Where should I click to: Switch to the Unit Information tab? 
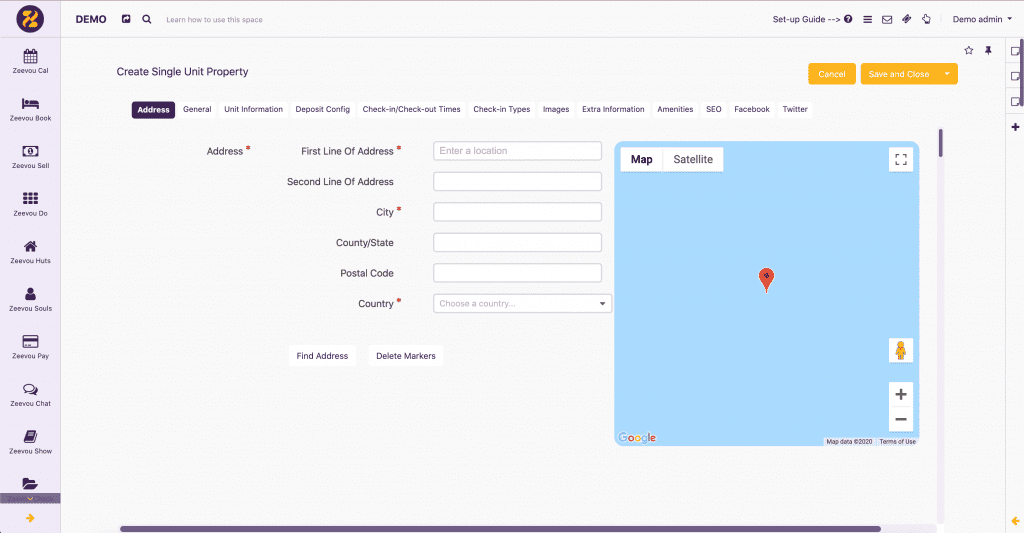point(253,109)
